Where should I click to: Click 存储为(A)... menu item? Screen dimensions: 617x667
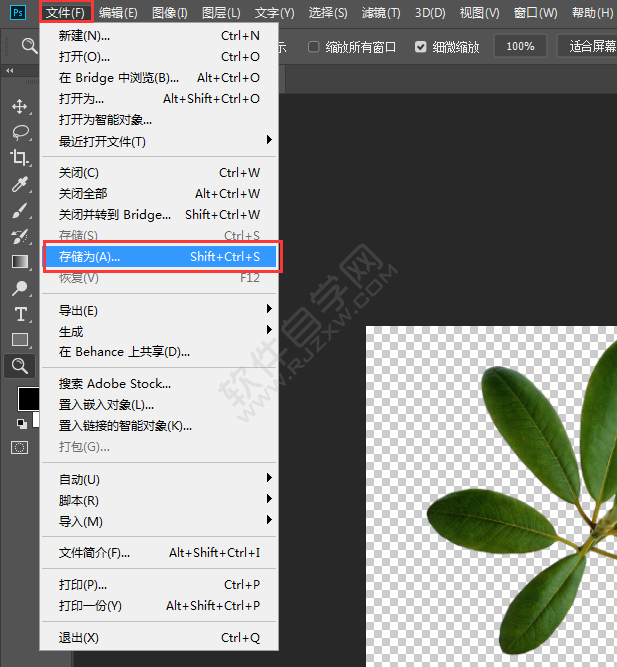point(161,257)
